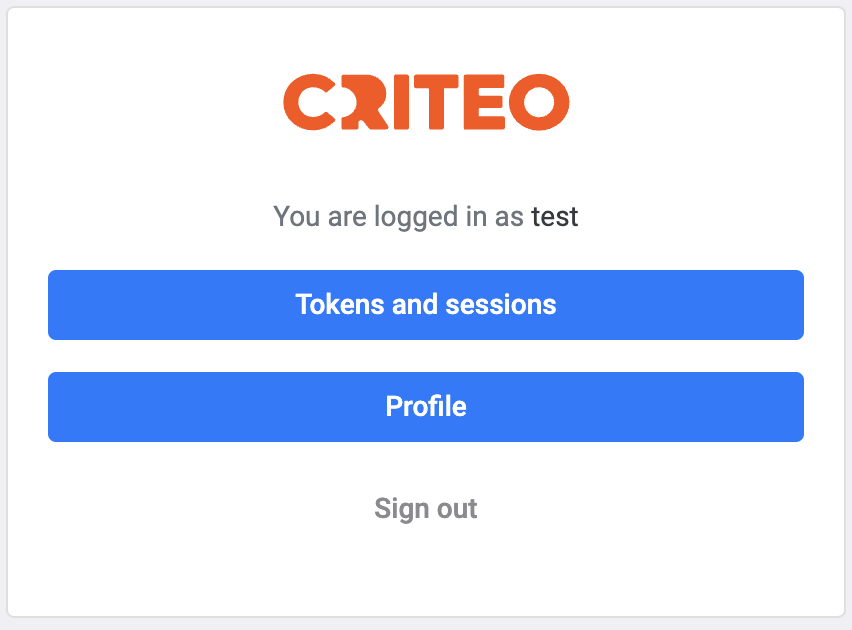Image resolution: width=852 pixels, height=630 pixels.
Task: Click the Criteo wordmark at top
Action: [426, 102]
